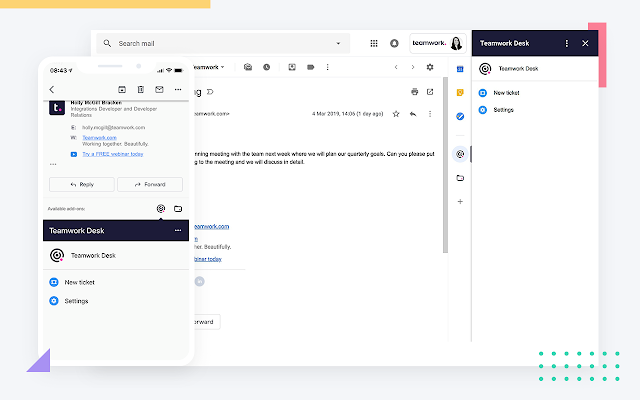
Task: Open notifications bell in Gmail header
Action: point(394,43)
